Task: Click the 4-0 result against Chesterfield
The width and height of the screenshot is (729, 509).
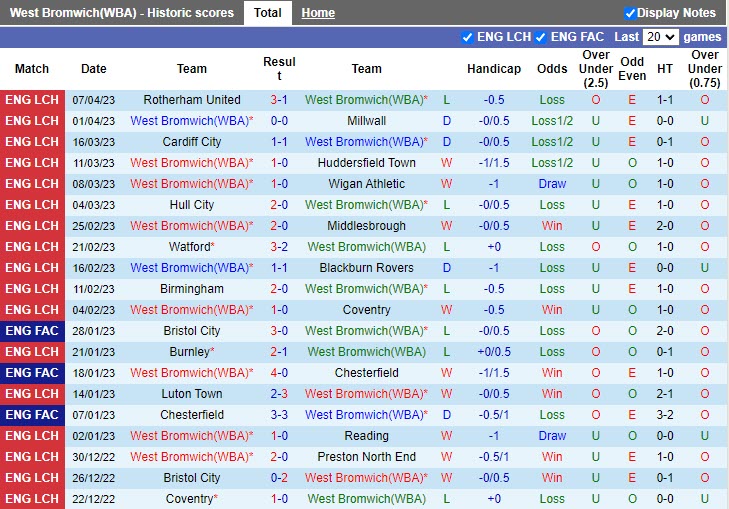Action: click(279, 373)
